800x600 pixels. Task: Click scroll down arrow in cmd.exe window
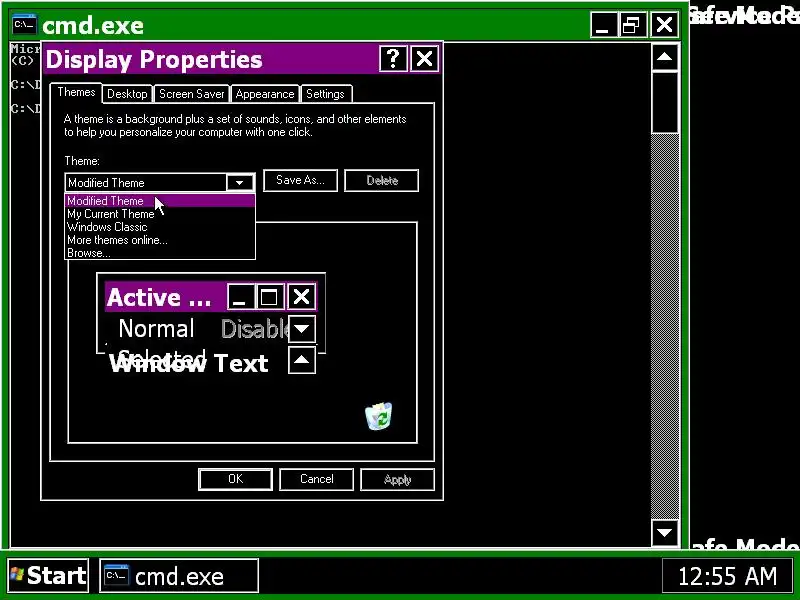click(664, 533)
